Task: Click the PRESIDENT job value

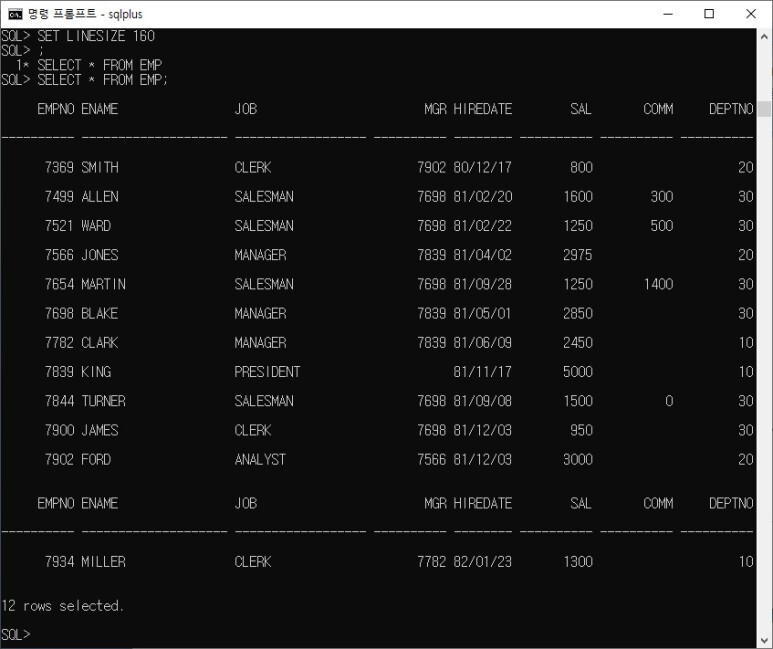Action: (x=267, y=372)
